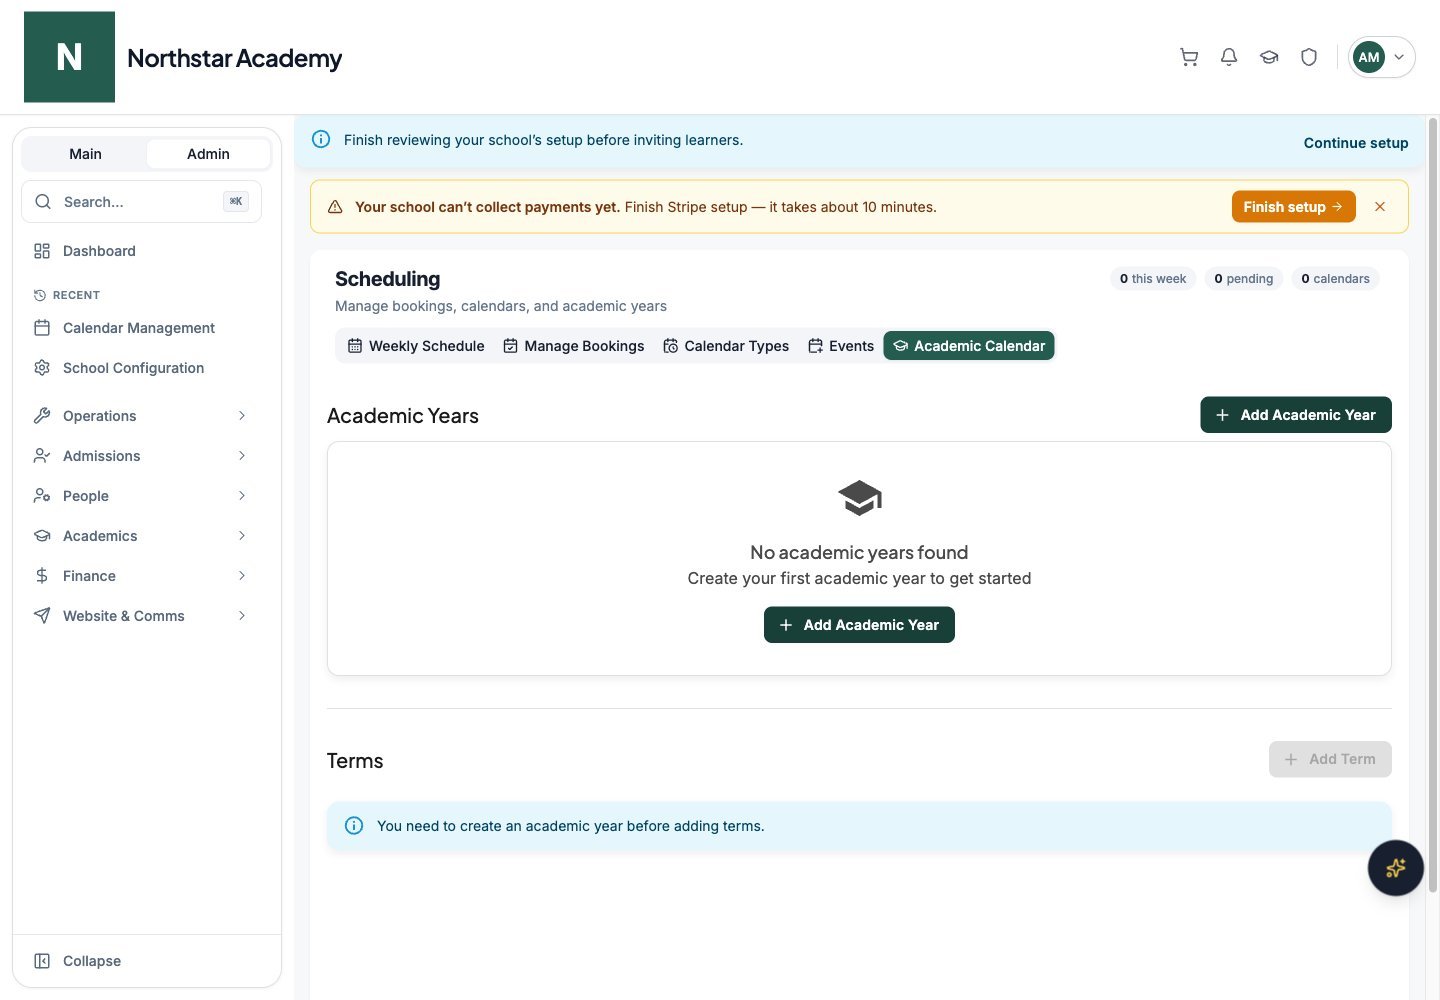Image resolution: width=1440 pixels, height=1000 pixels.
Task: Switch to the Manage Bookings tab
Action: click(574, 346)
